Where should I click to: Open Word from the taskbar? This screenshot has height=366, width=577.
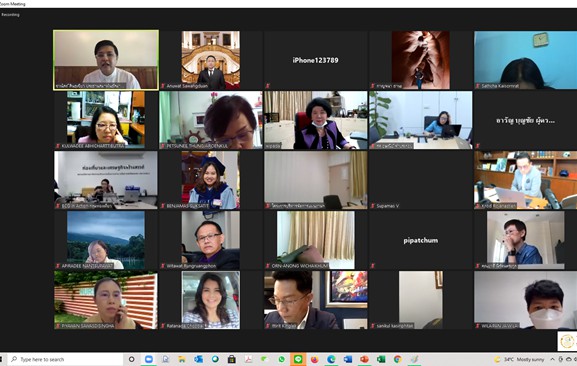tap(348, 359)
